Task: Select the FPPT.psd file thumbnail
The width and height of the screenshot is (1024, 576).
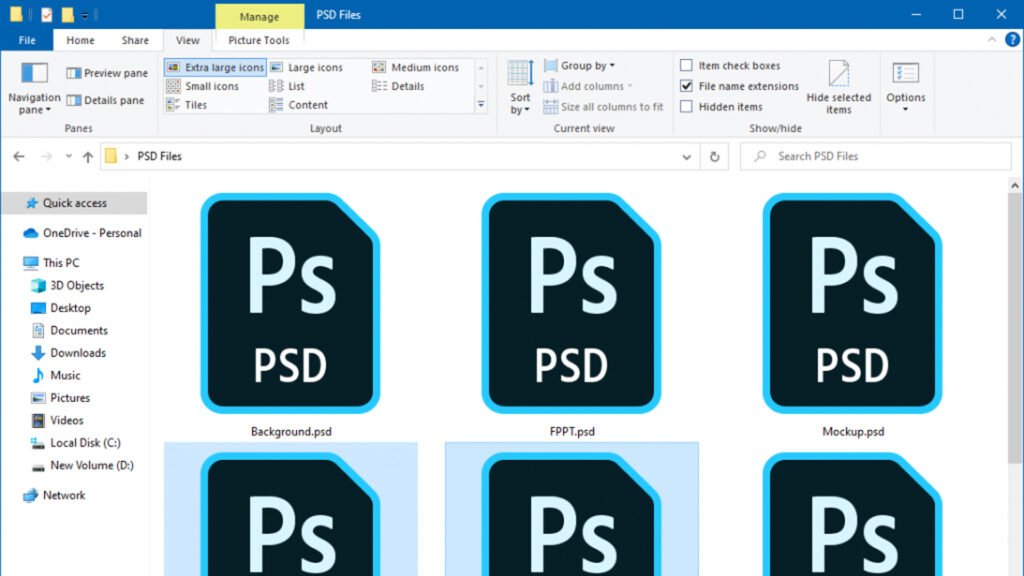Action: (x=571, y=305)
